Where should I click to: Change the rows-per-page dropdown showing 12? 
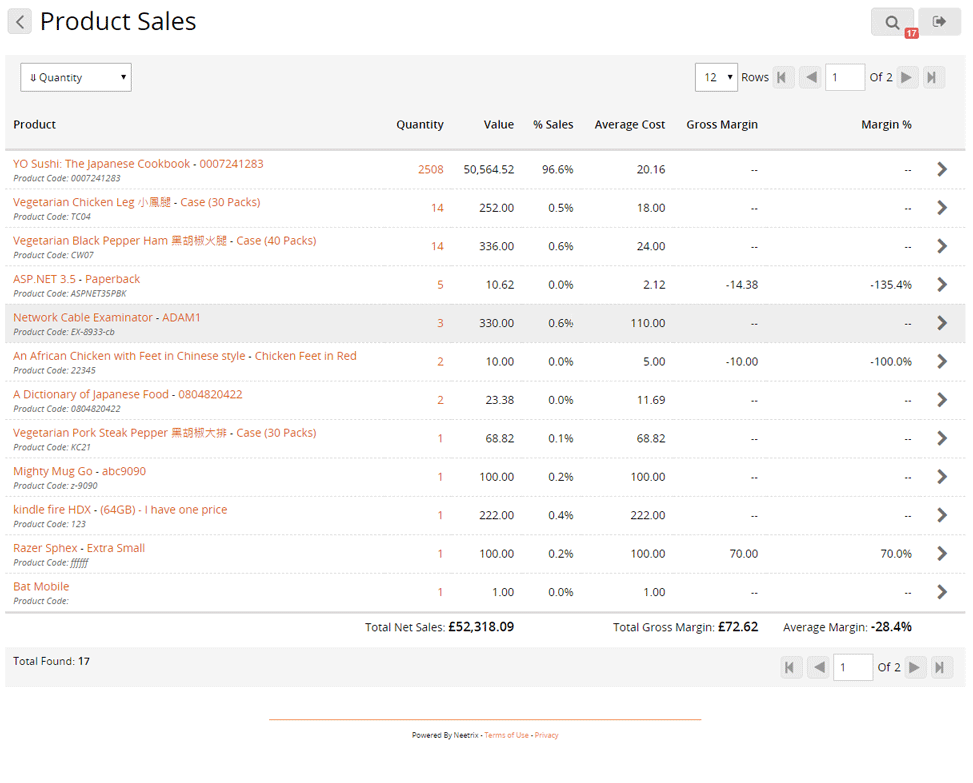716,77
